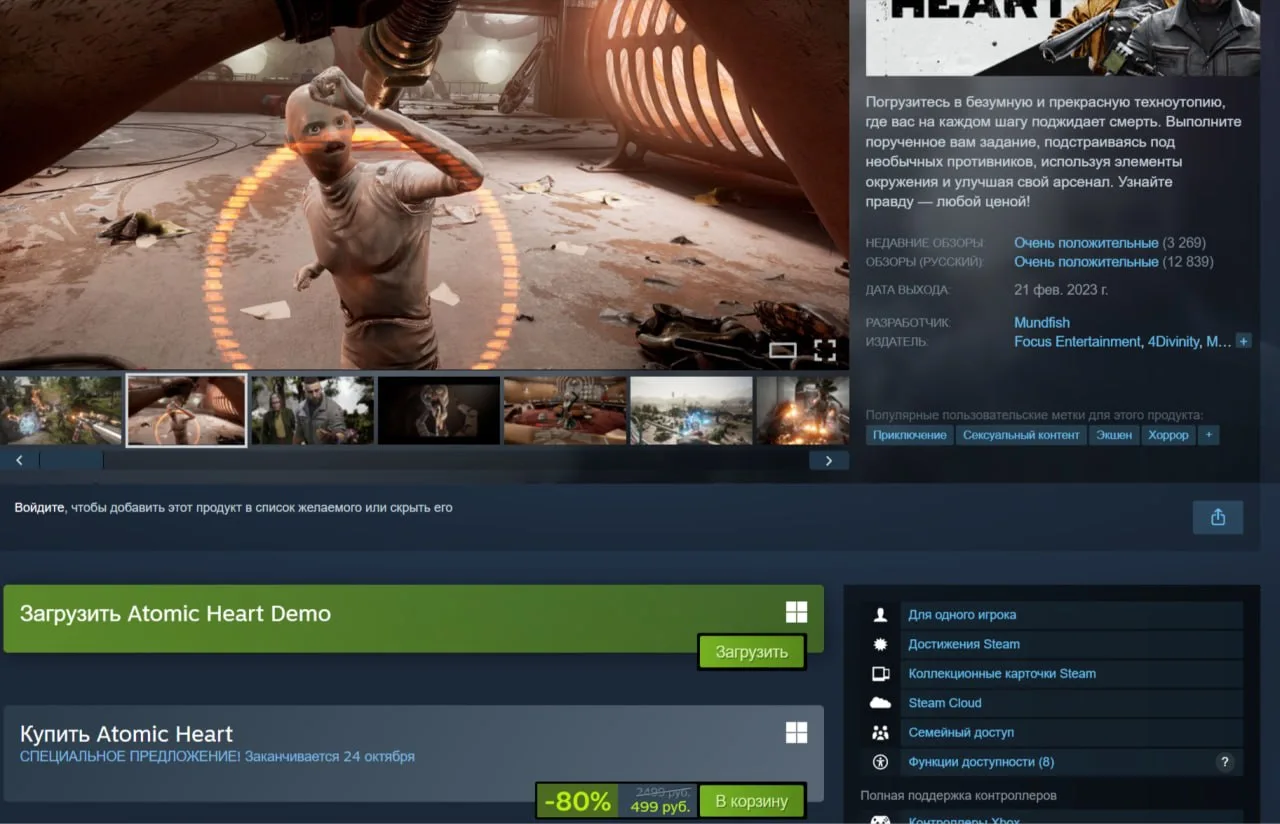Click the single-player person icon

tap(880, 615)
